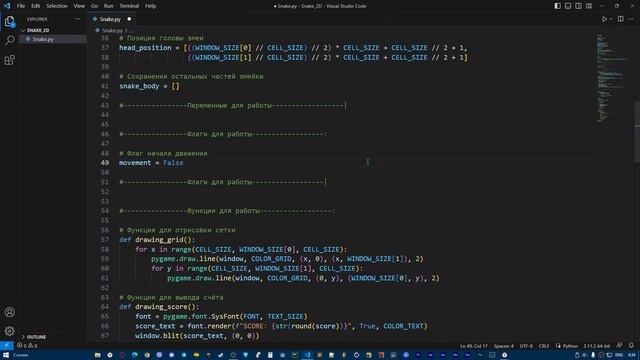Open errors and warnings problems indicator
Screen dimensions: 640x360
pyautogui.click(x=27, y=346)
